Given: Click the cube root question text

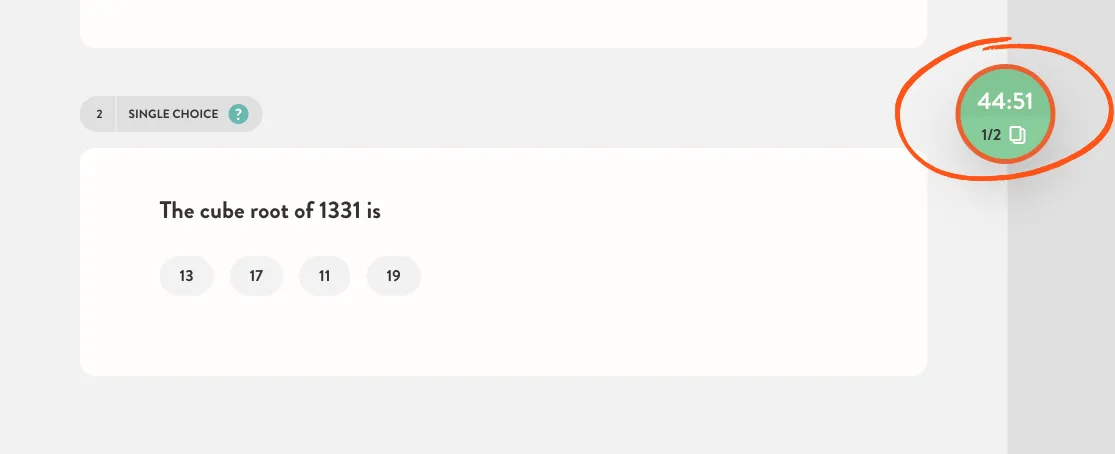Looking at the screenshot, I should (270, 211).
